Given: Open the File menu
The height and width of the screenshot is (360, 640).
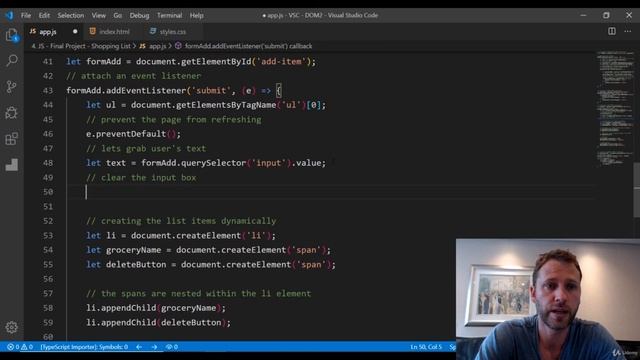Looking at the screenshot, I should (26, 16).
